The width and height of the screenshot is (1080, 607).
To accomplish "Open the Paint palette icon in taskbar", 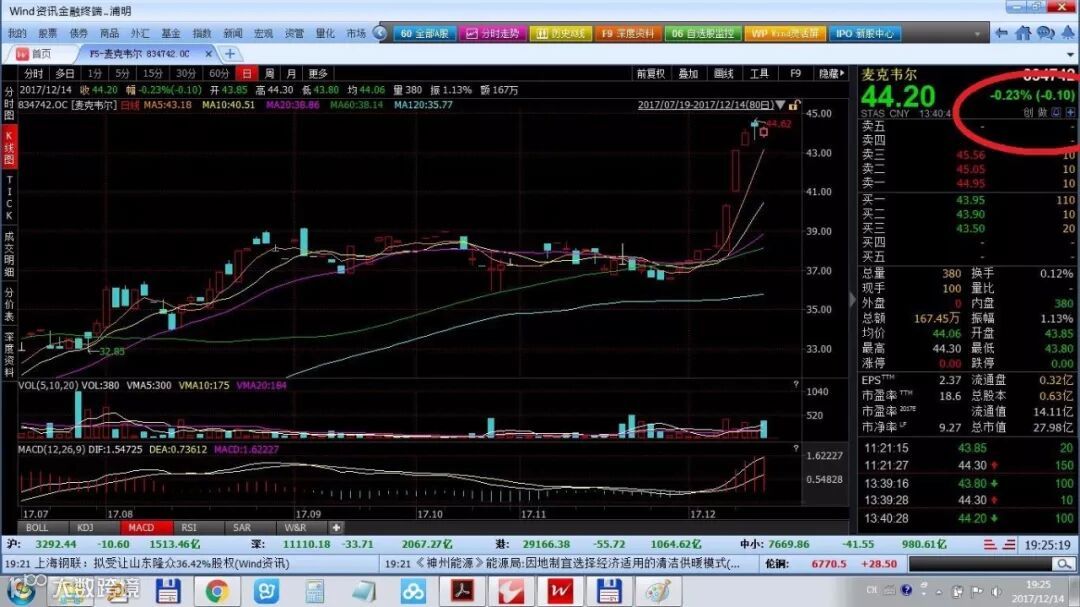I will click(x=658, y=592).
